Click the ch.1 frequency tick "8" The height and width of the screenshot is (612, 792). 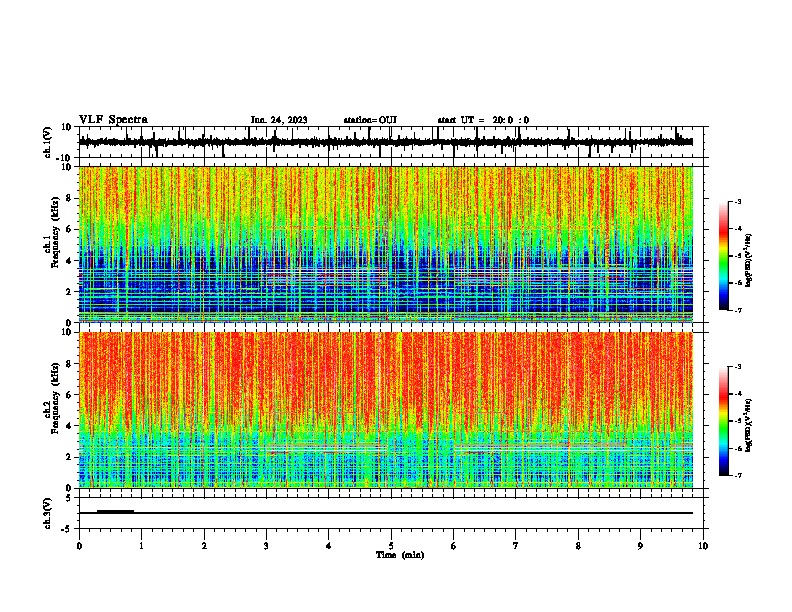point(69,198)
